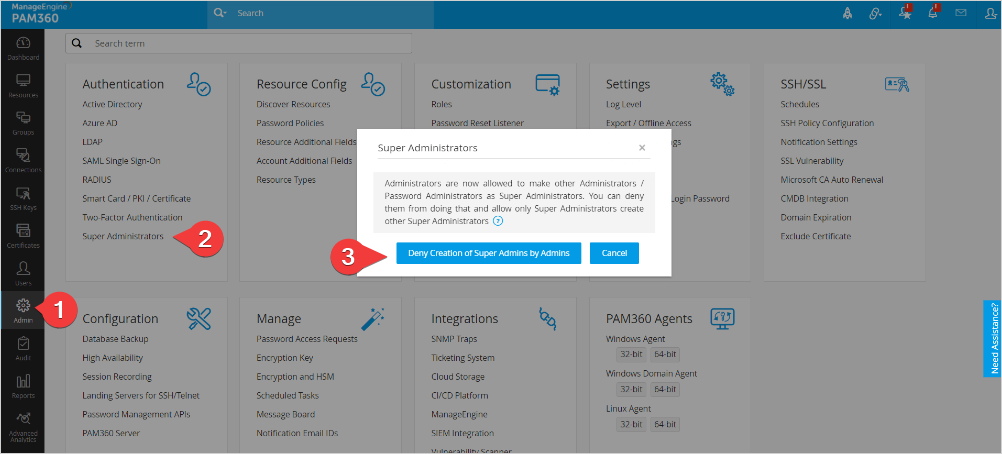Expand the quick links chain dropdown
Viewport: 1002px width, 454px height.
point(877,13)
